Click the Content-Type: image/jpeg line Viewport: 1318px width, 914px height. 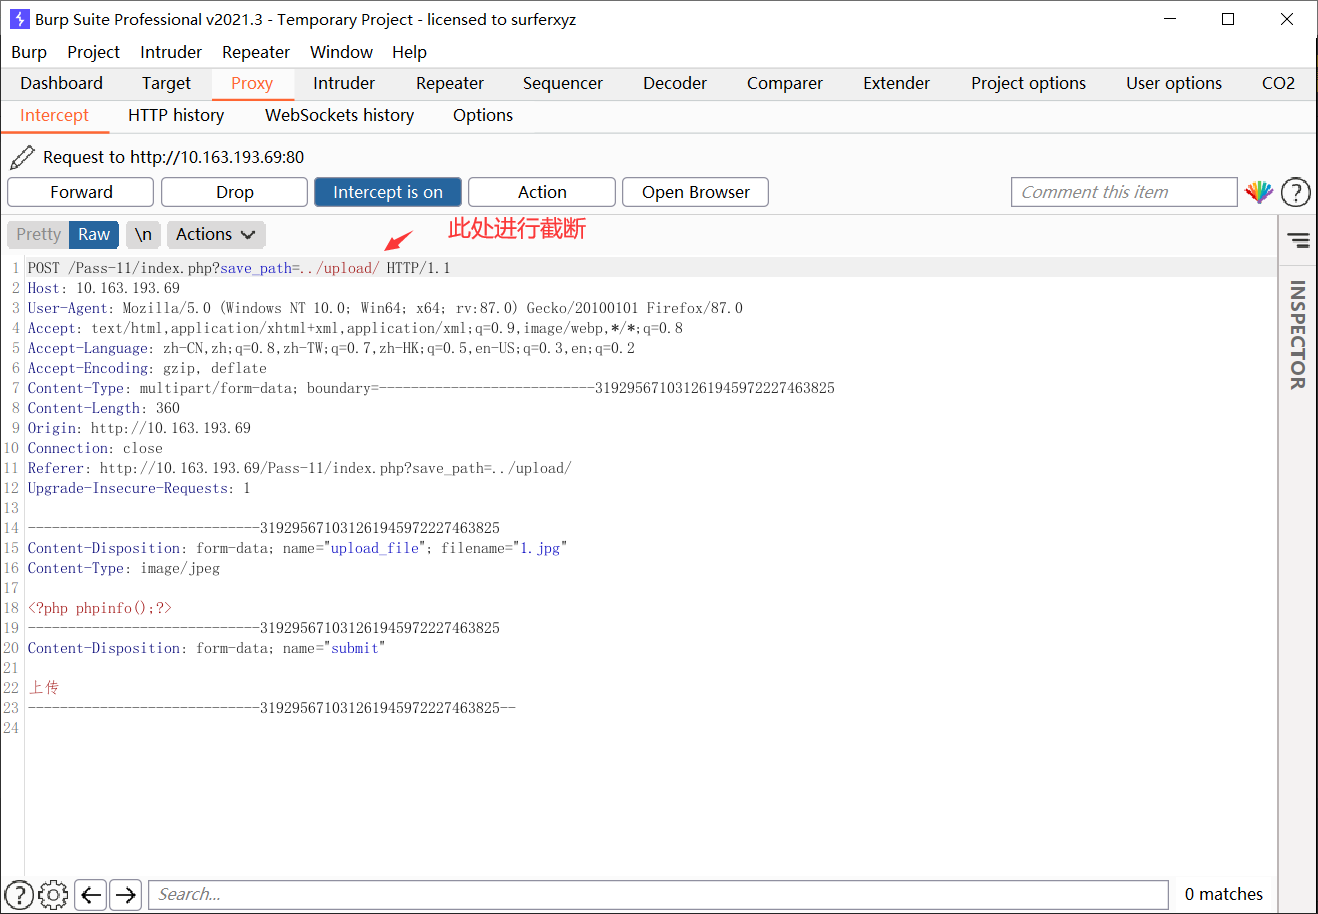124,568
